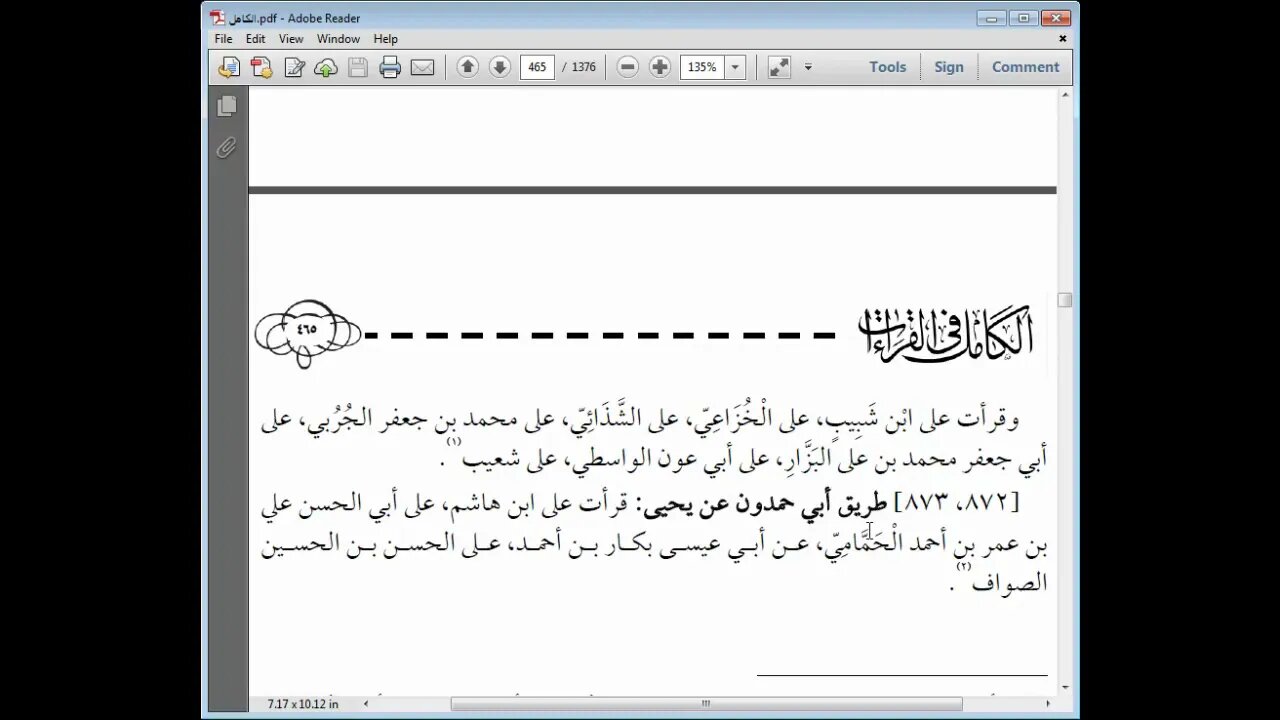Click the Save file floppy icon
Screen dimensions: 1280x720
coord(358,67)
